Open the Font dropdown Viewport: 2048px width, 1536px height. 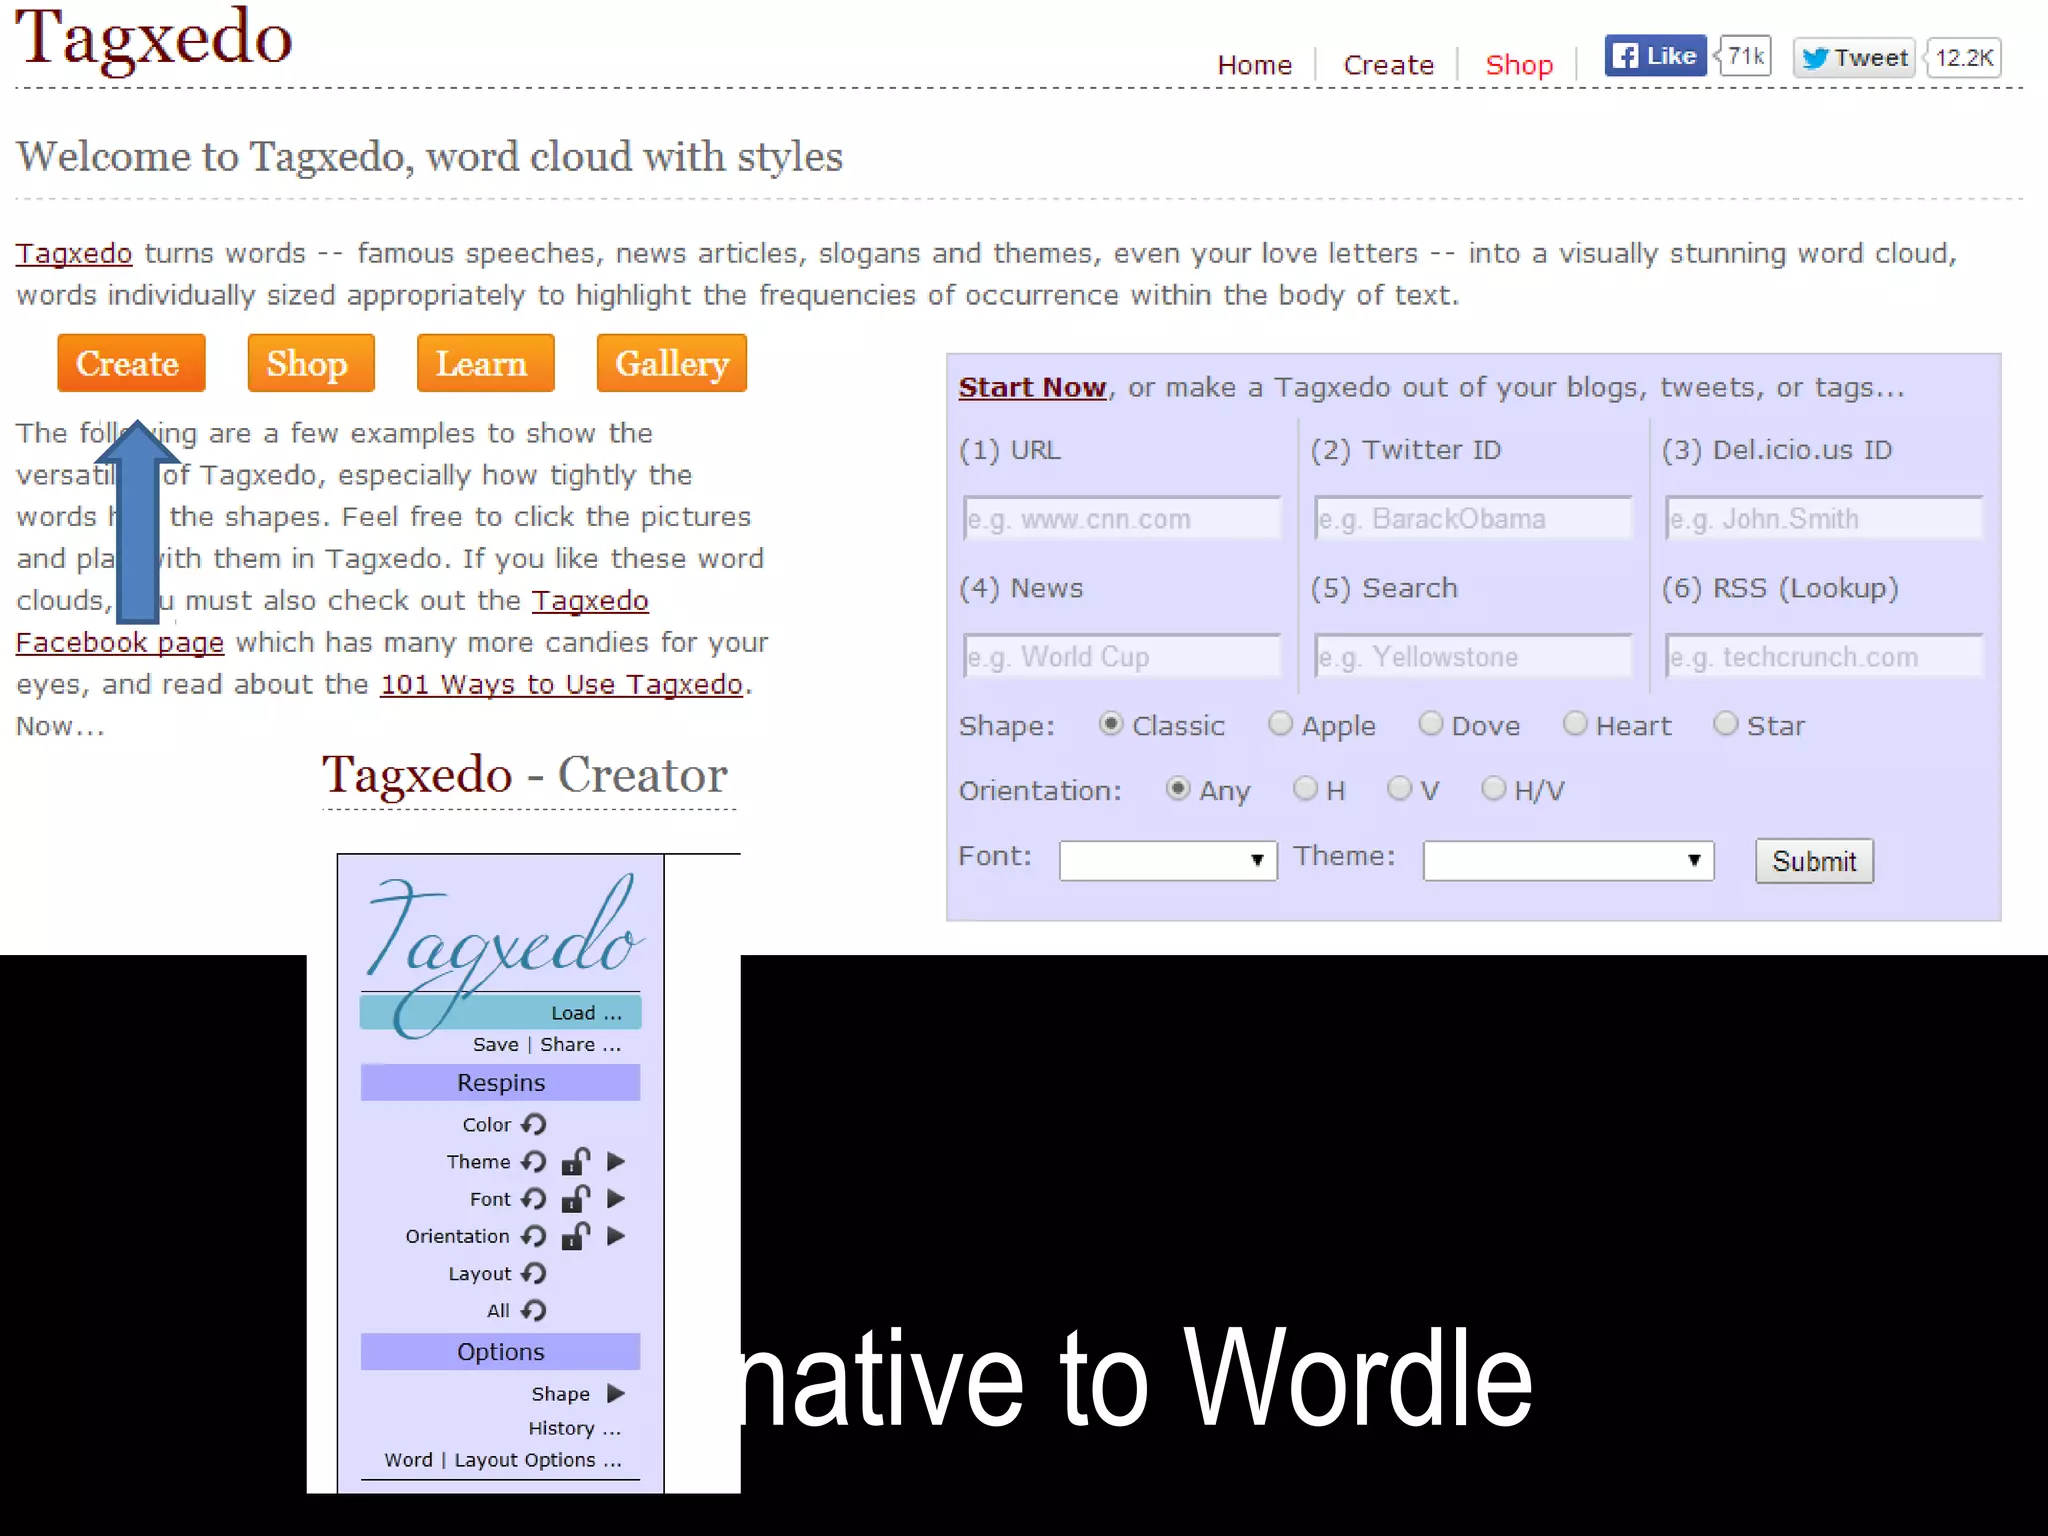coord(1168,860)
